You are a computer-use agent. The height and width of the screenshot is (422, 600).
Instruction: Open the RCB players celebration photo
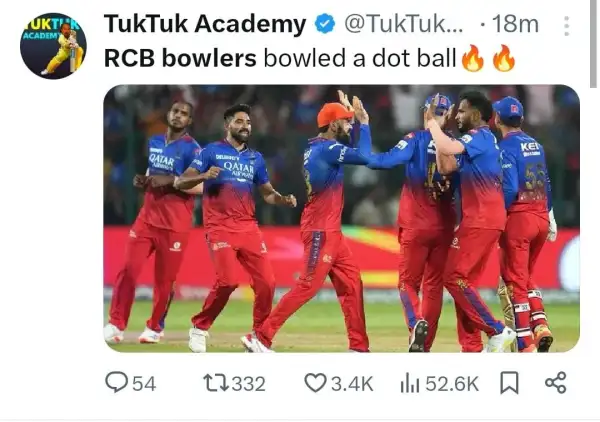[x=342, y=218]
